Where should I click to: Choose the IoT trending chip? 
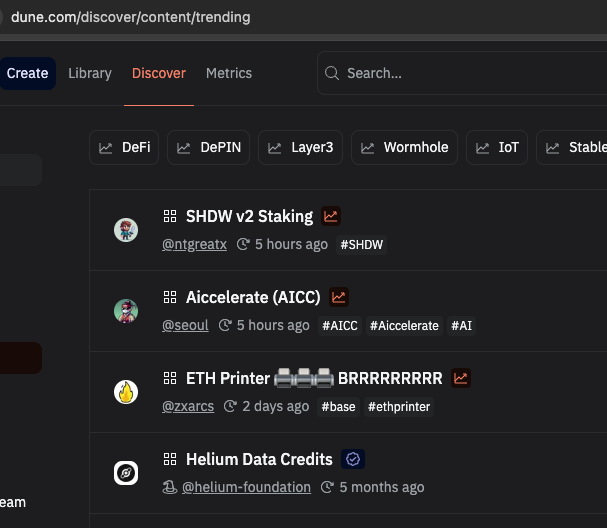497,147
